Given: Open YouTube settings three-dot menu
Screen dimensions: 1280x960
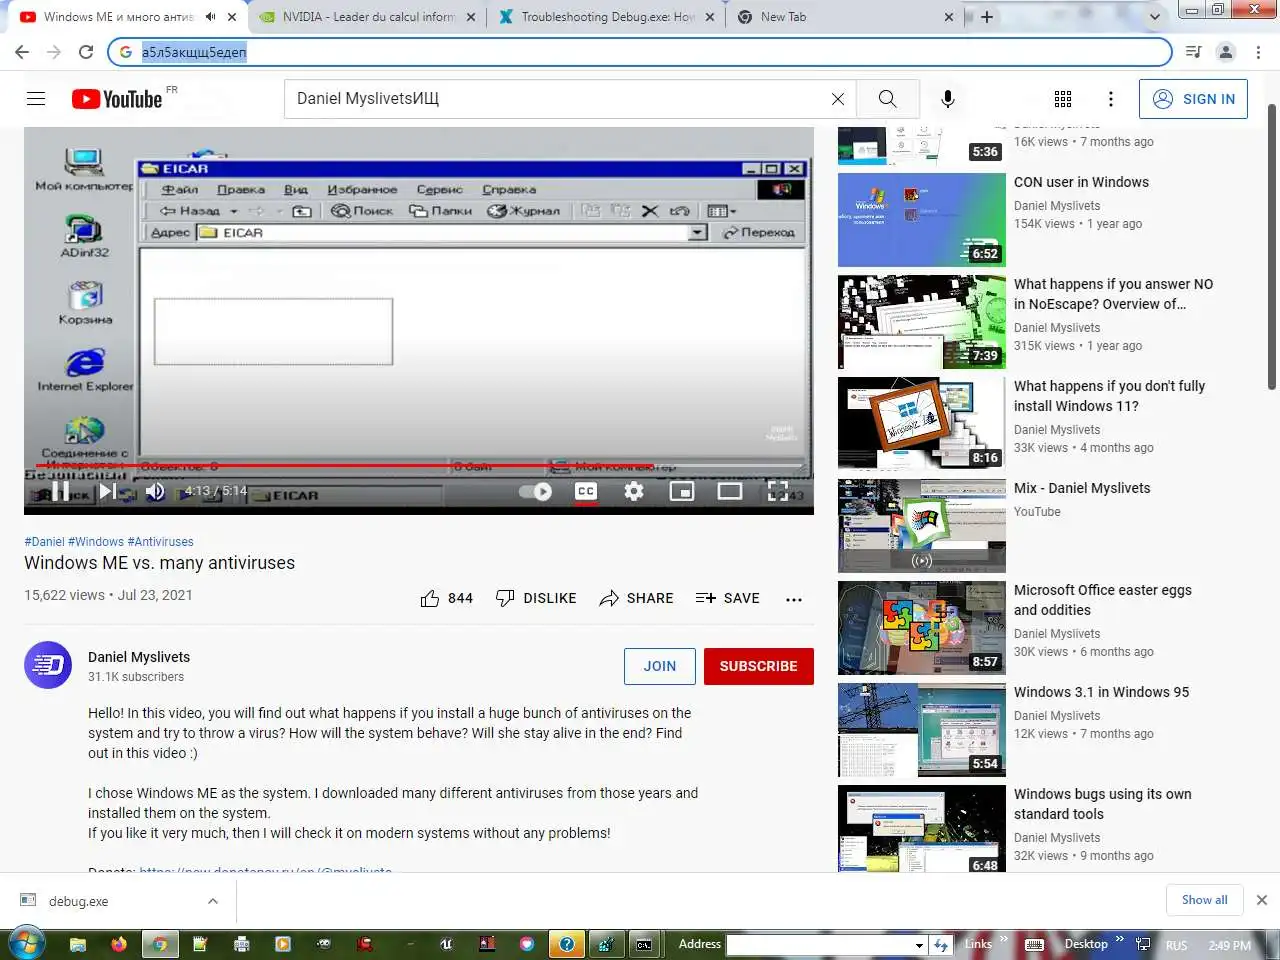Looking at the screenshot, I should 1111,99.
